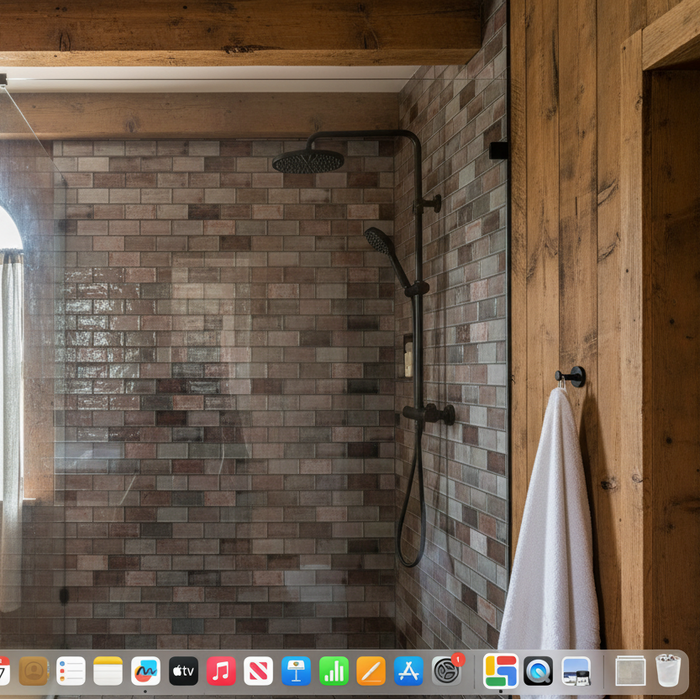This screenshot has height=700, width=700.
Task: Open the Music app
Action: click(x=221, y=670)
